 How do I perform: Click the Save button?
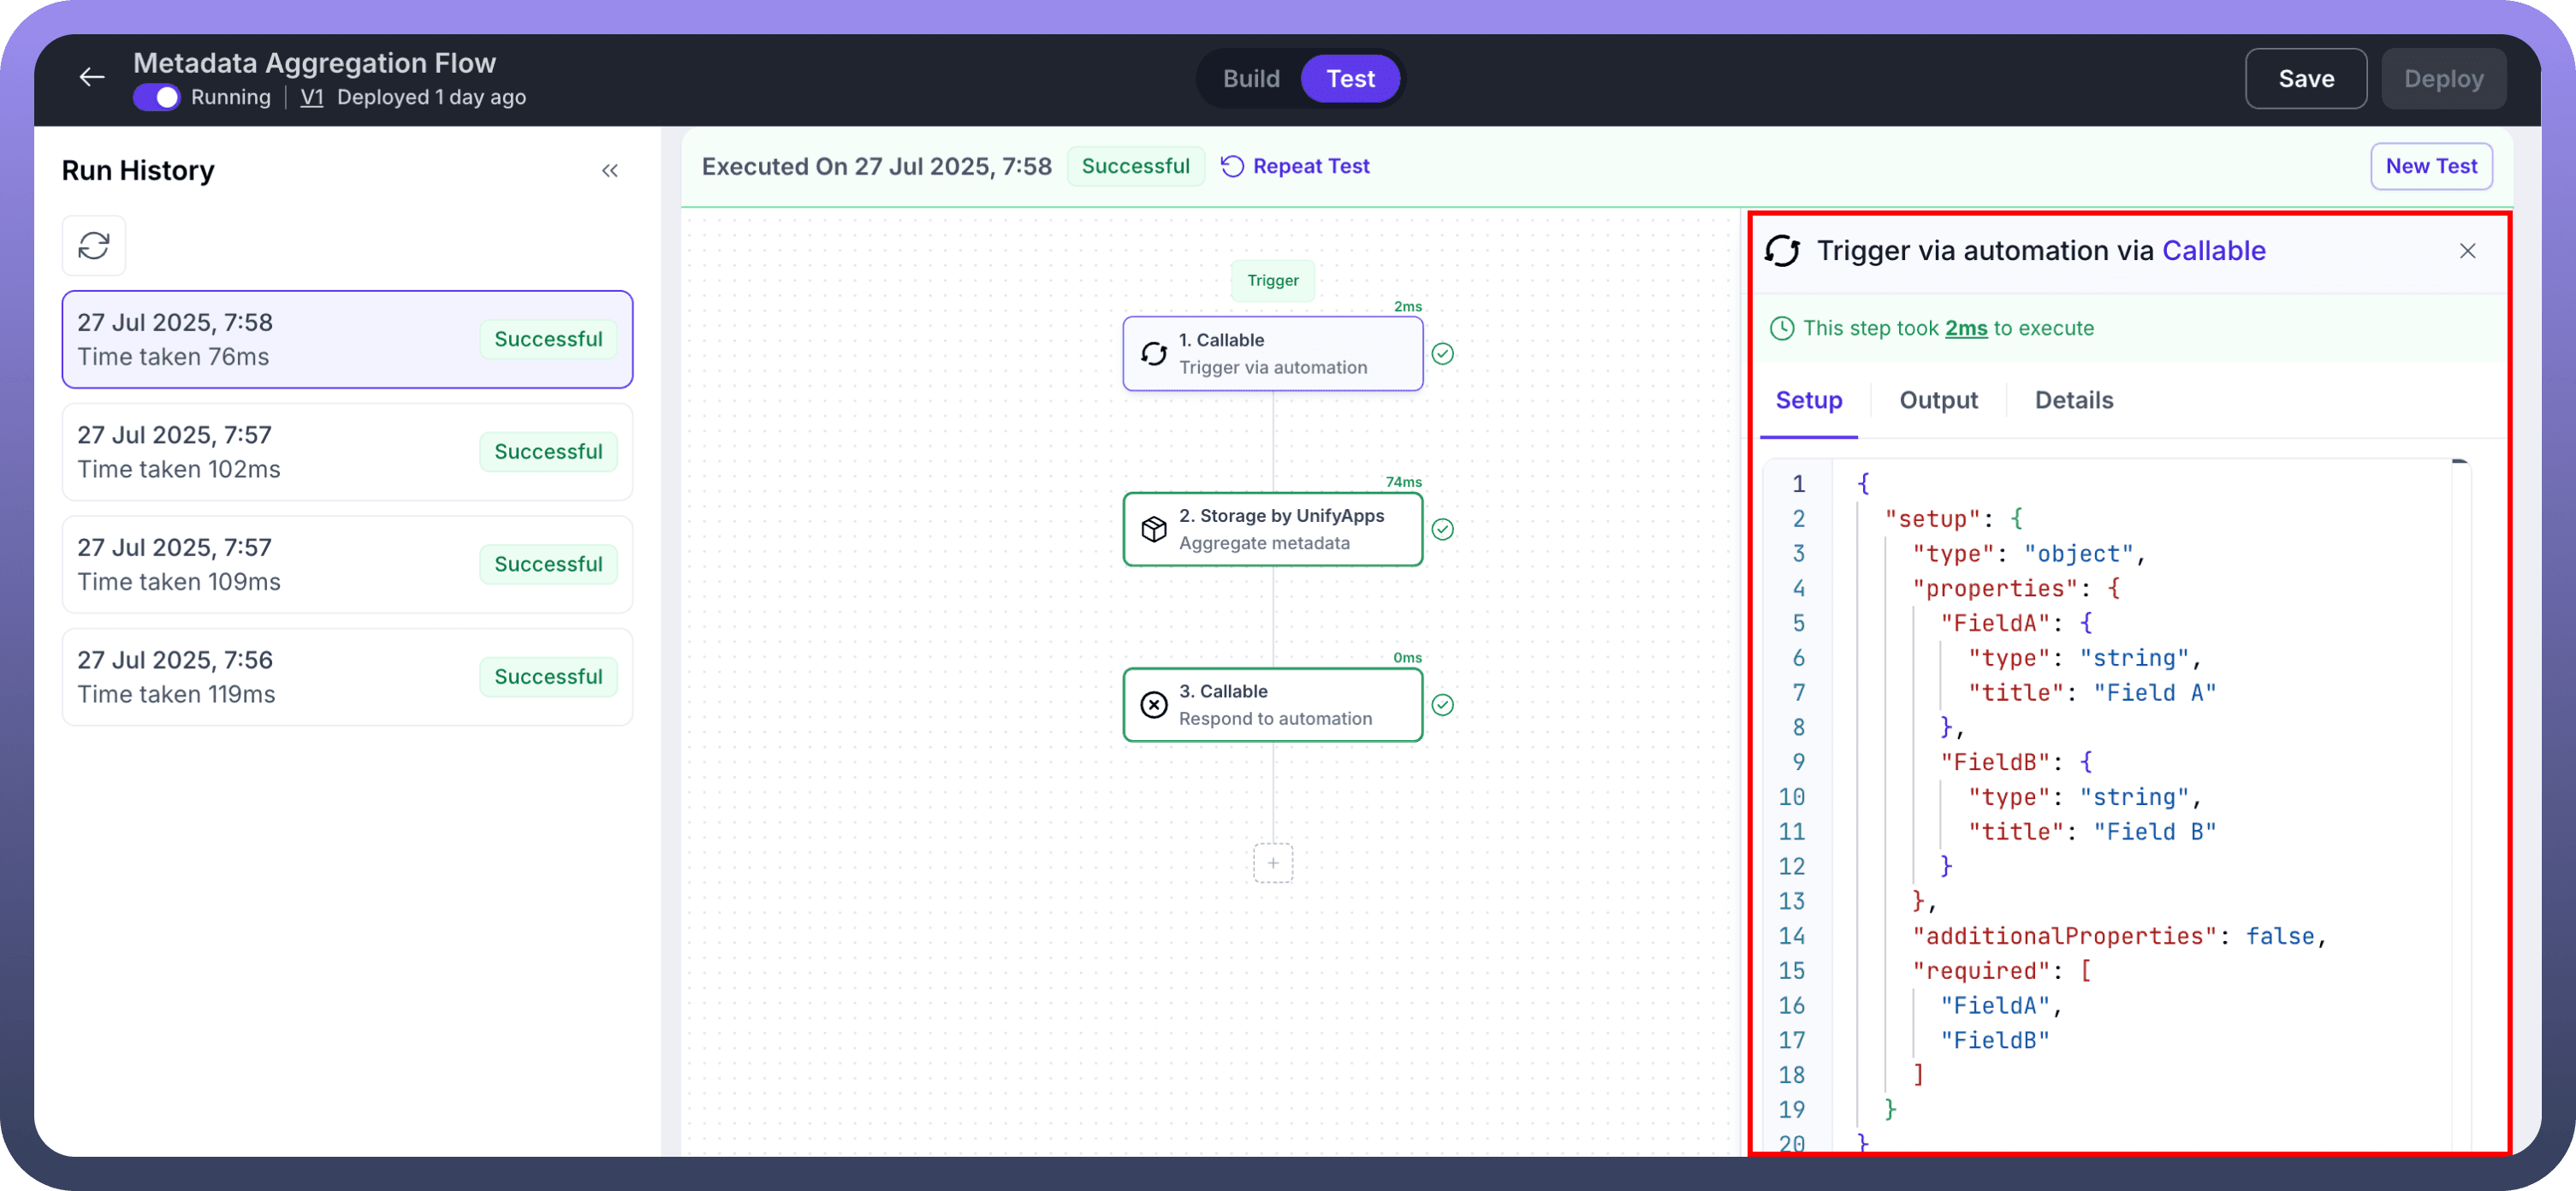coord(2305,79)
